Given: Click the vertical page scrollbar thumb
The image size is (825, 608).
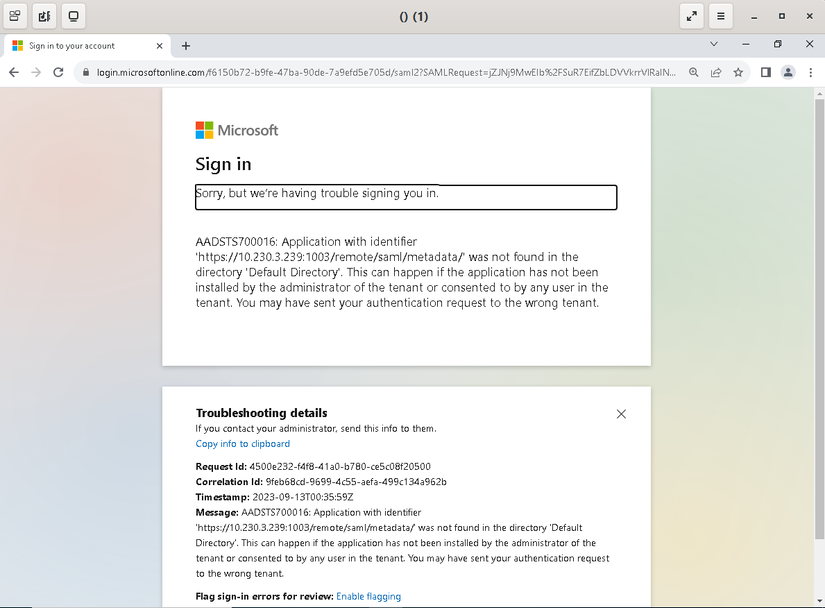Looking at the screenshot, I should (819, 318).
